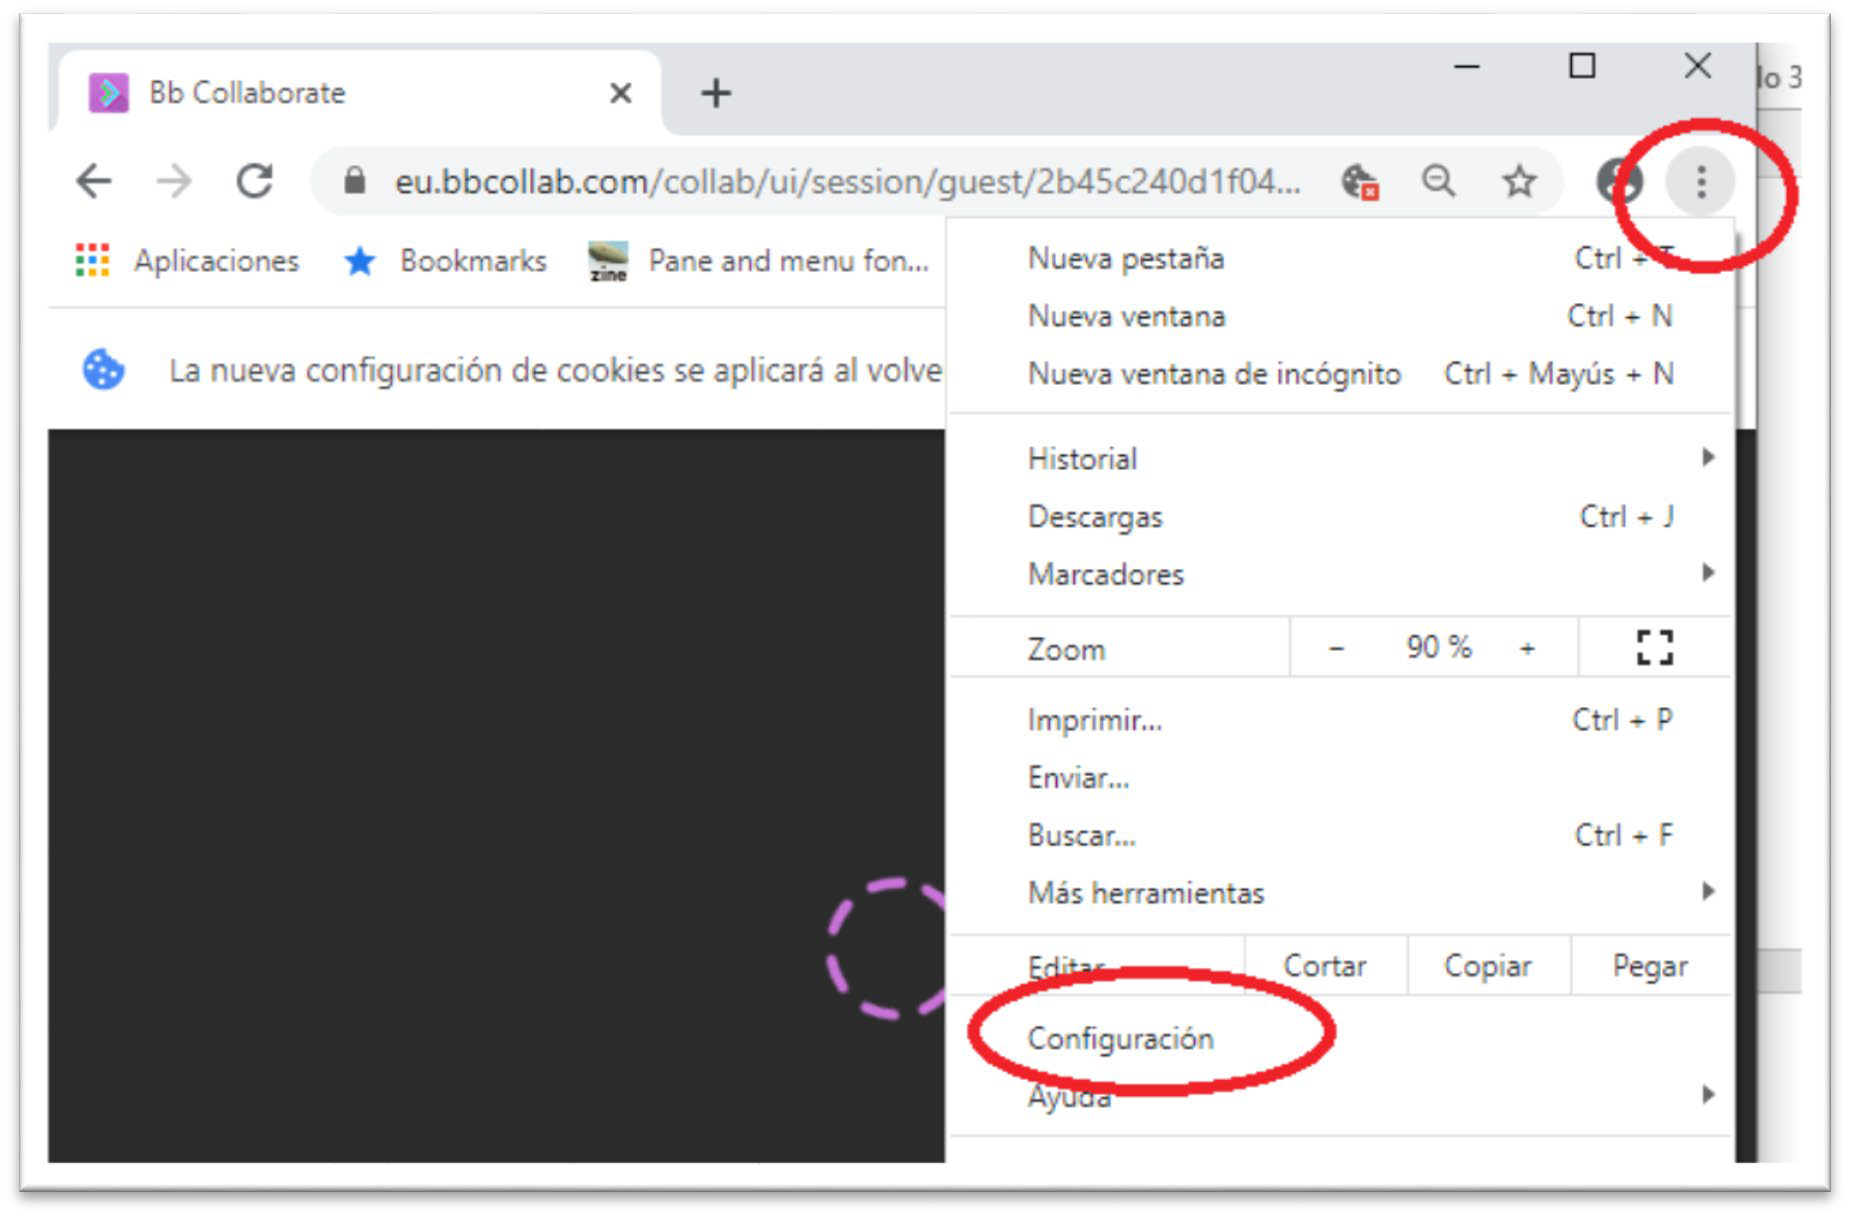Open a new tab with plus button
Image resolution: width=1850 pixels, height=1217 pixels.
point(715,93)
